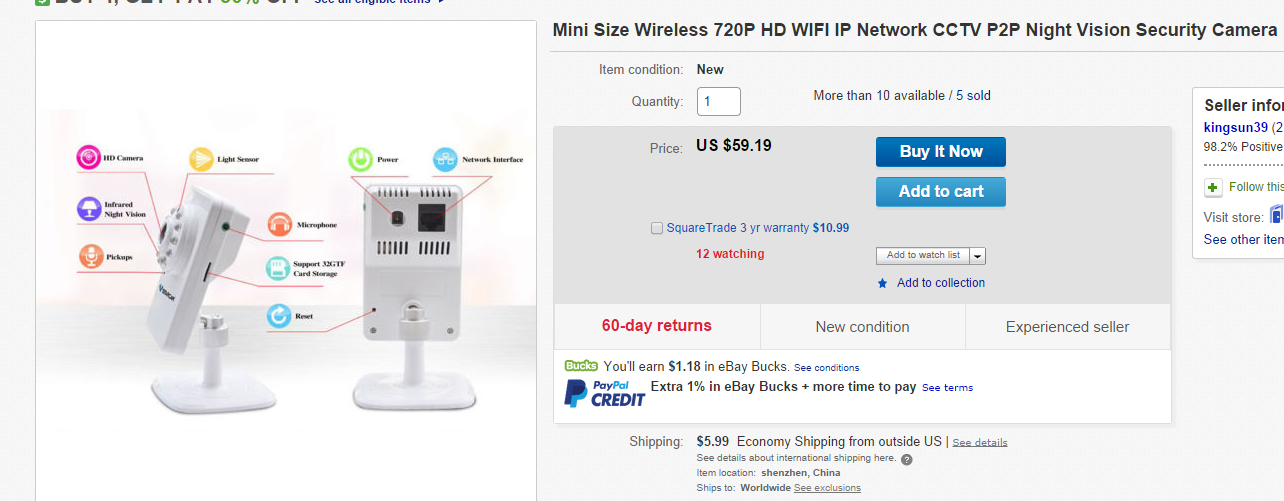1284x501 pixels.
Task: Click the pink HD Camera icon
Action: point(89,157)
